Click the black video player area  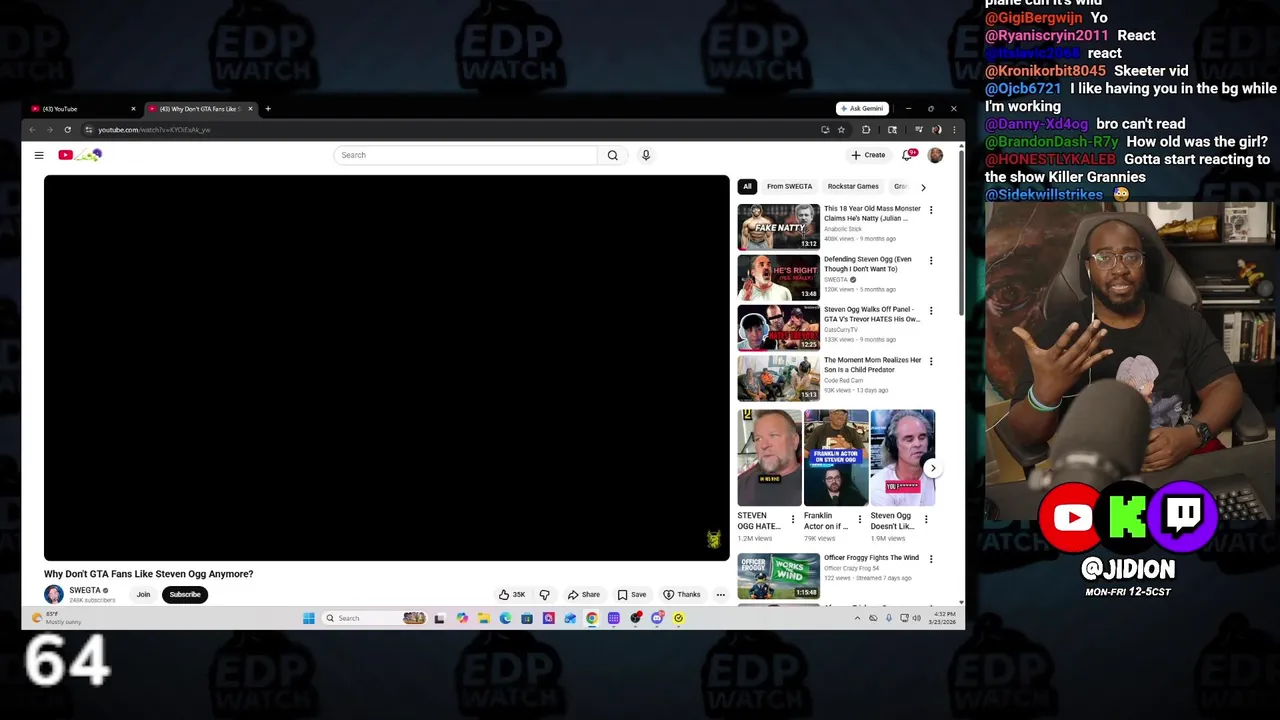386,368
